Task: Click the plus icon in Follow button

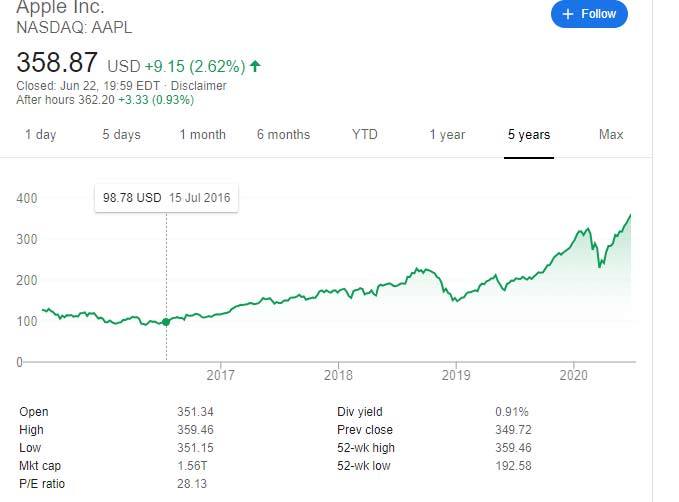Action: (x=568, y=14)
